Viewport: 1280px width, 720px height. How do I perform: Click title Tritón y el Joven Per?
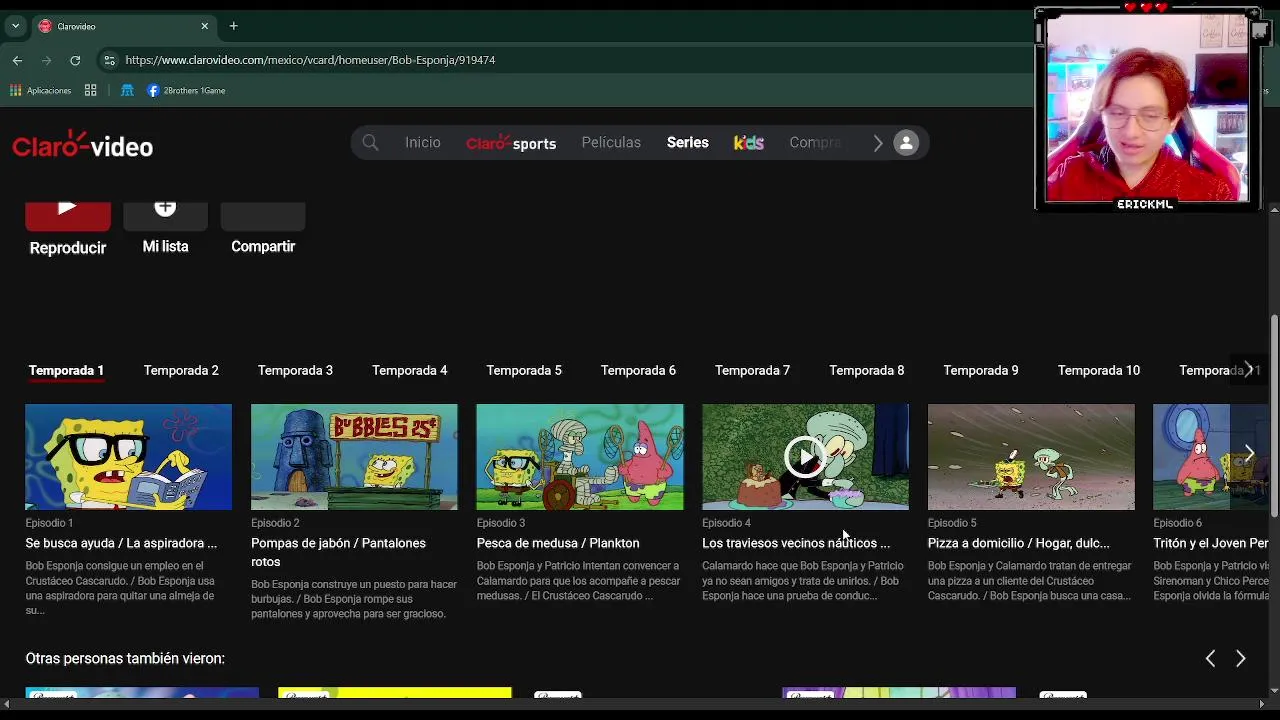tap(1211, 543)
